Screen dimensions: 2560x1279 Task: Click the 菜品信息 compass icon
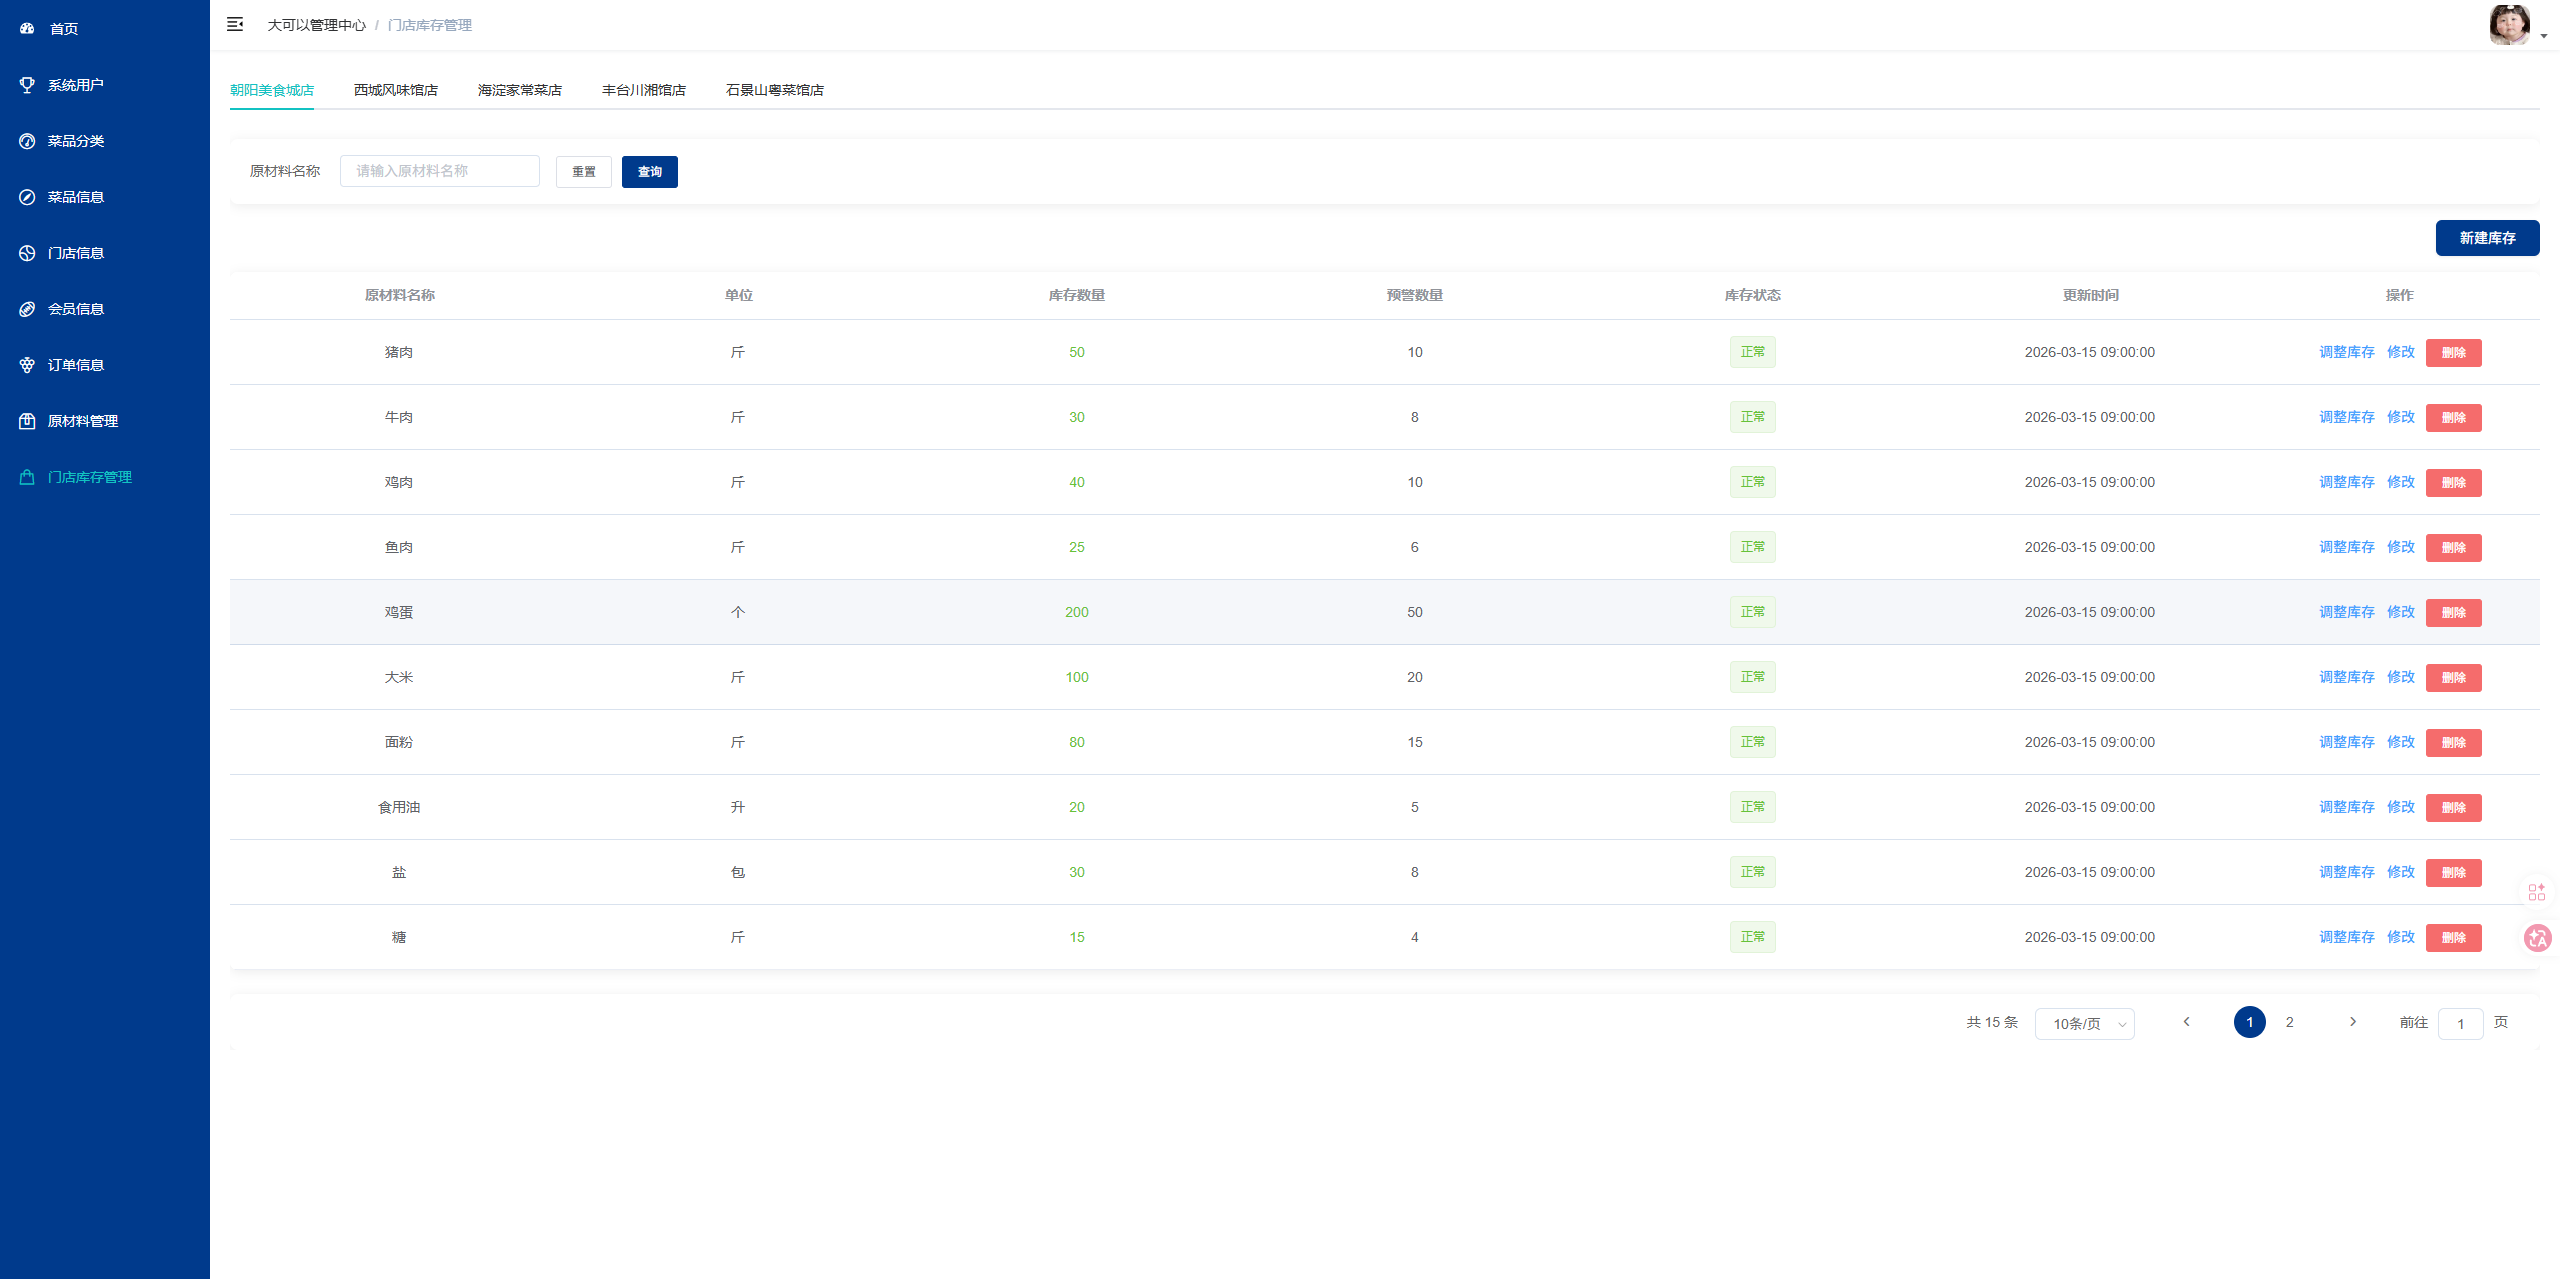pos(27,197)
